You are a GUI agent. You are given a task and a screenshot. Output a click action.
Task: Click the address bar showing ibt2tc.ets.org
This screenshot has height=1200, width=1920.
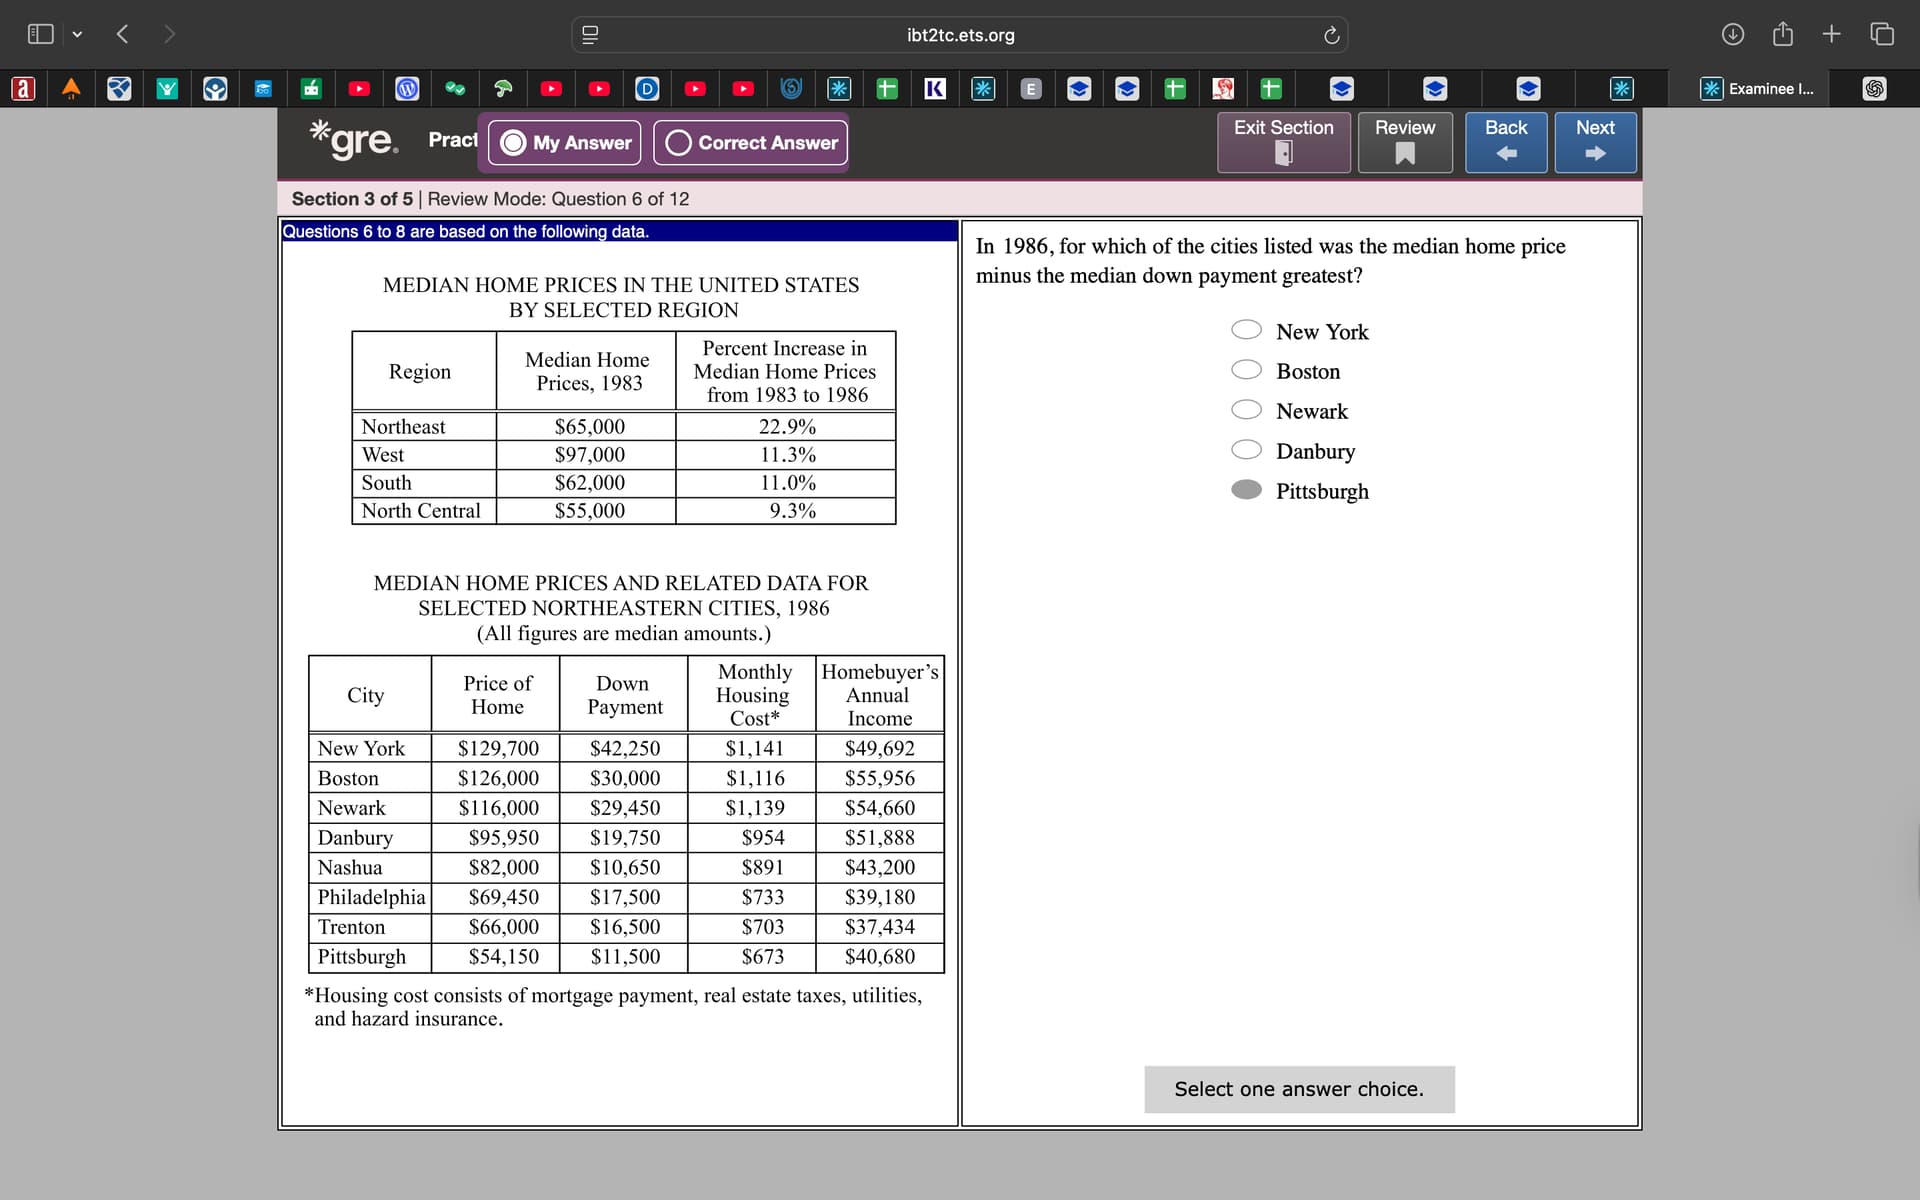point(960,35)
